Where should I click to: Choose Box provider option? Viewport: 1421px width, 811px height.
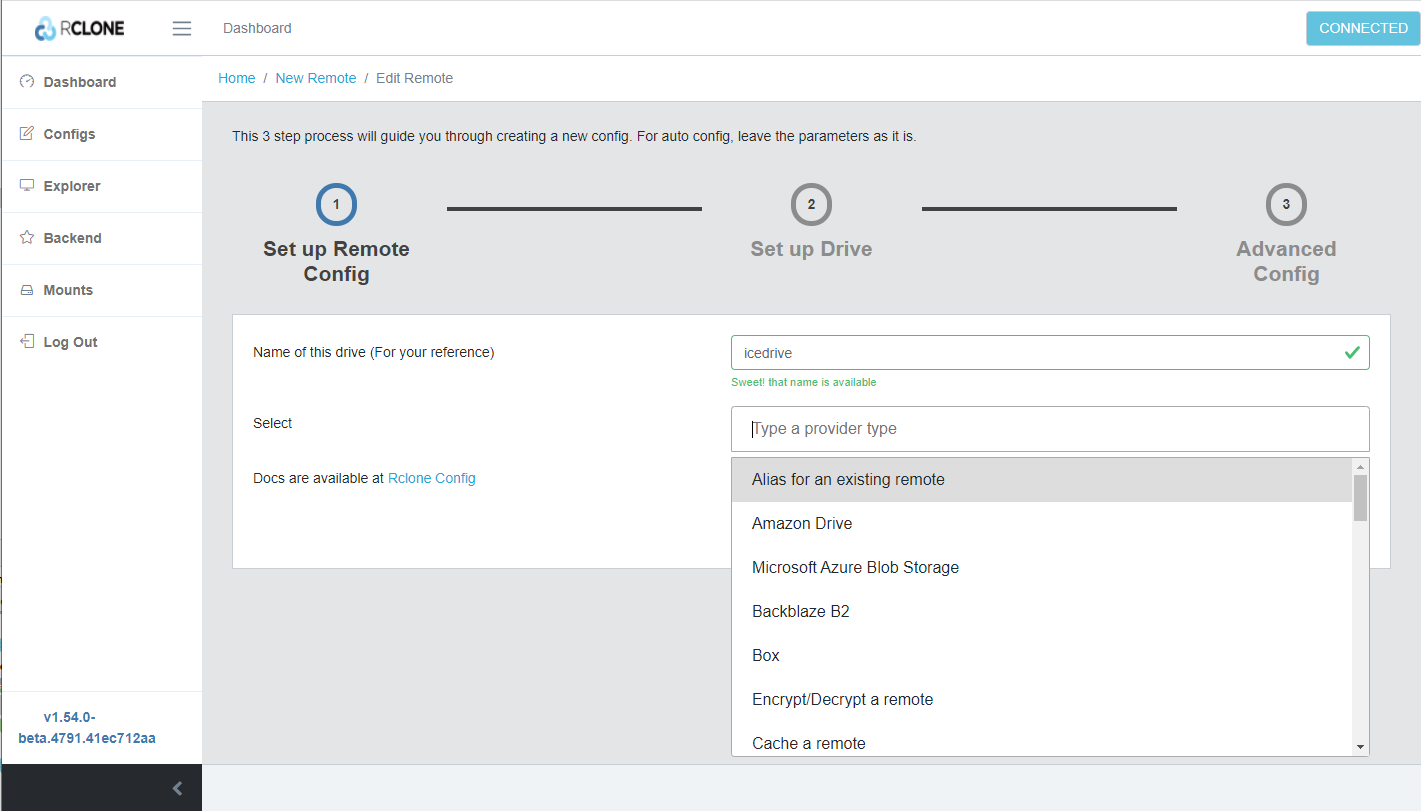1042,656
